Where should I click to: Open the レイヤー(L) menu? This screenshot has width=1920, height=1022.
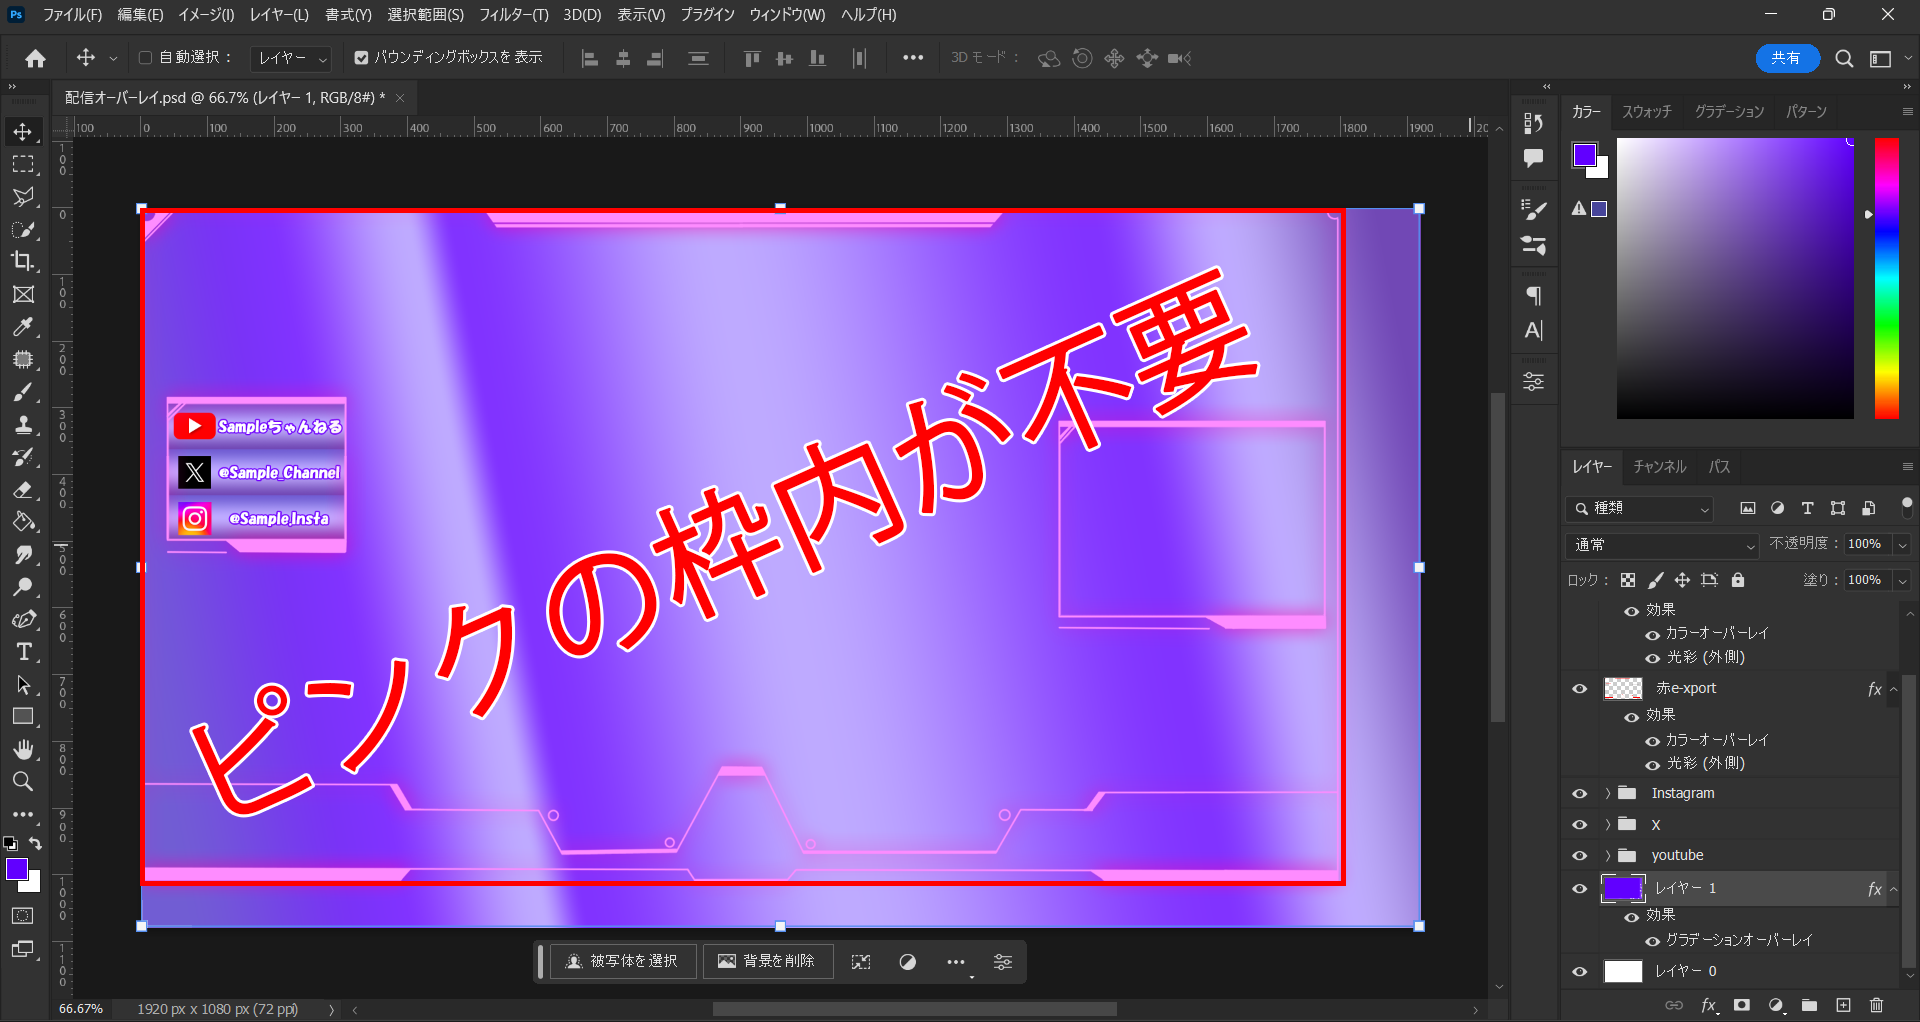(x=279, y=15)
